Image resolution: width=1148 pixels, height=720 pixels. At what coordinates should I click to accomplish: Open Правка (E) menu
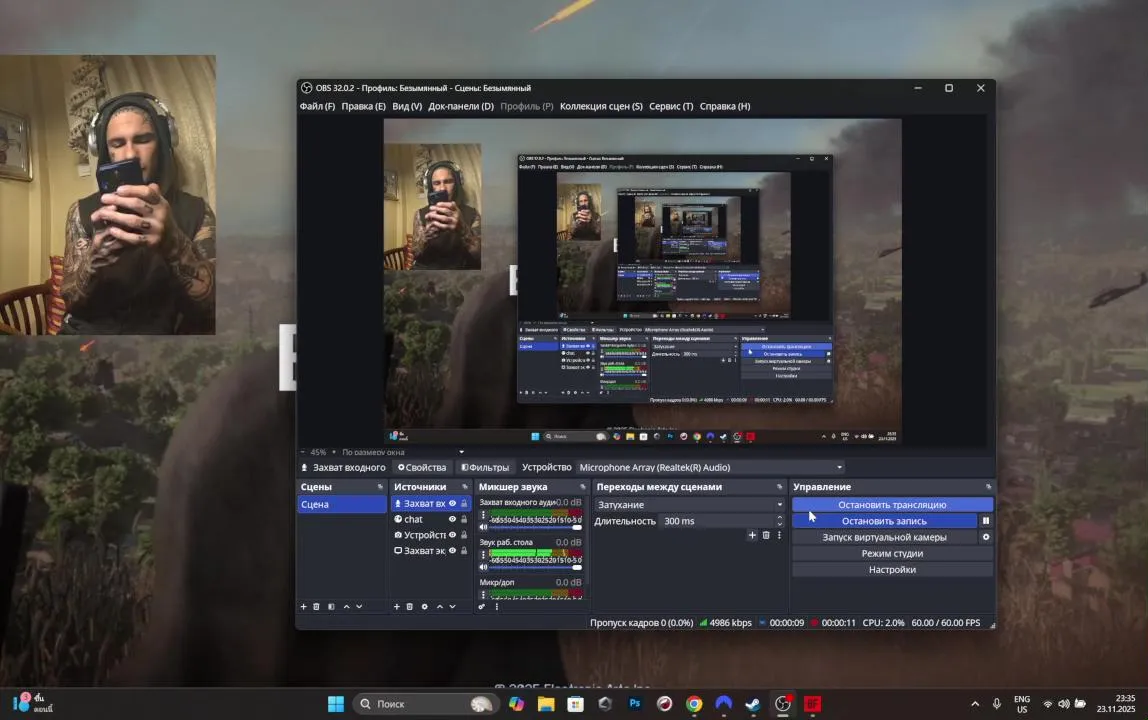pyautogui.click(x=363, y=106)
